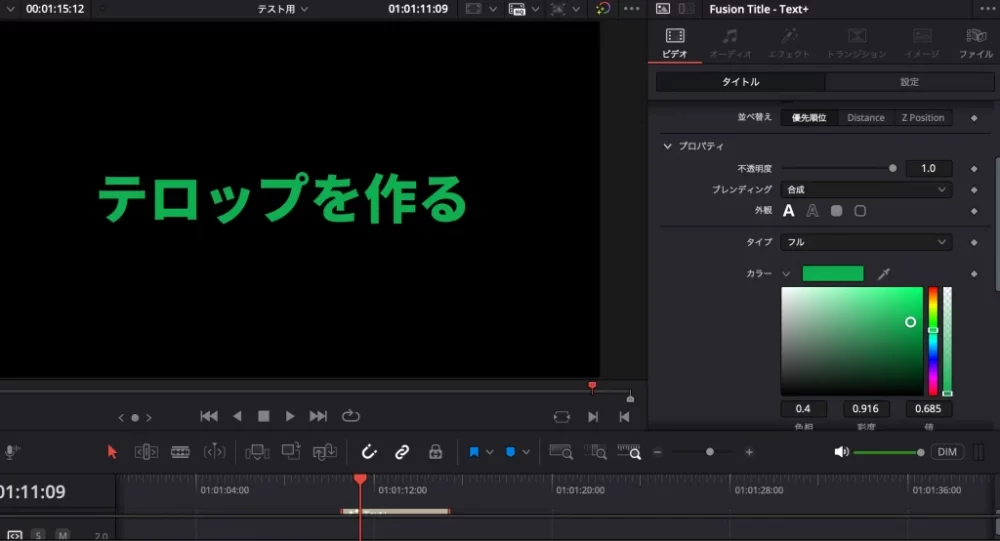Screen dimensions: 1000x541
Task: Select the Z Position sort button
Action: click(922, 118)
